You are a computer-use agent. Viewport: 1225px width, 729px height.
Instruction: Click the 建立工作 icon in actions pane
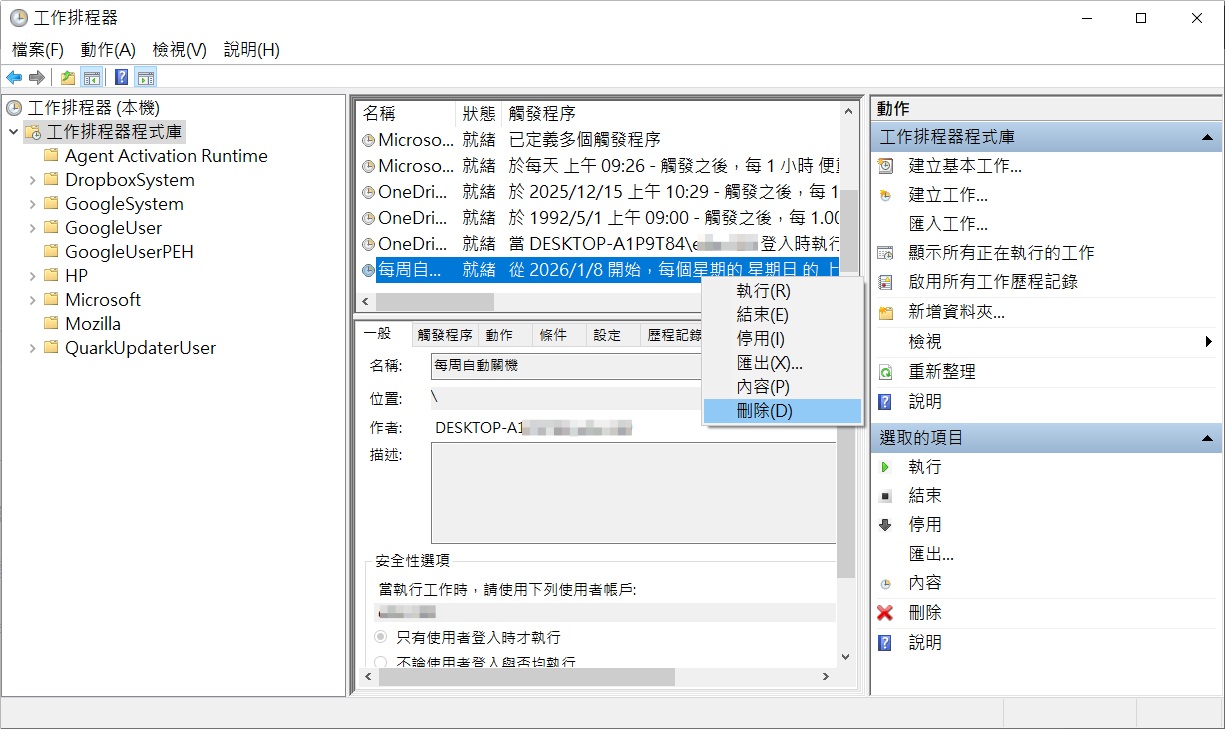tap(885, 195)
